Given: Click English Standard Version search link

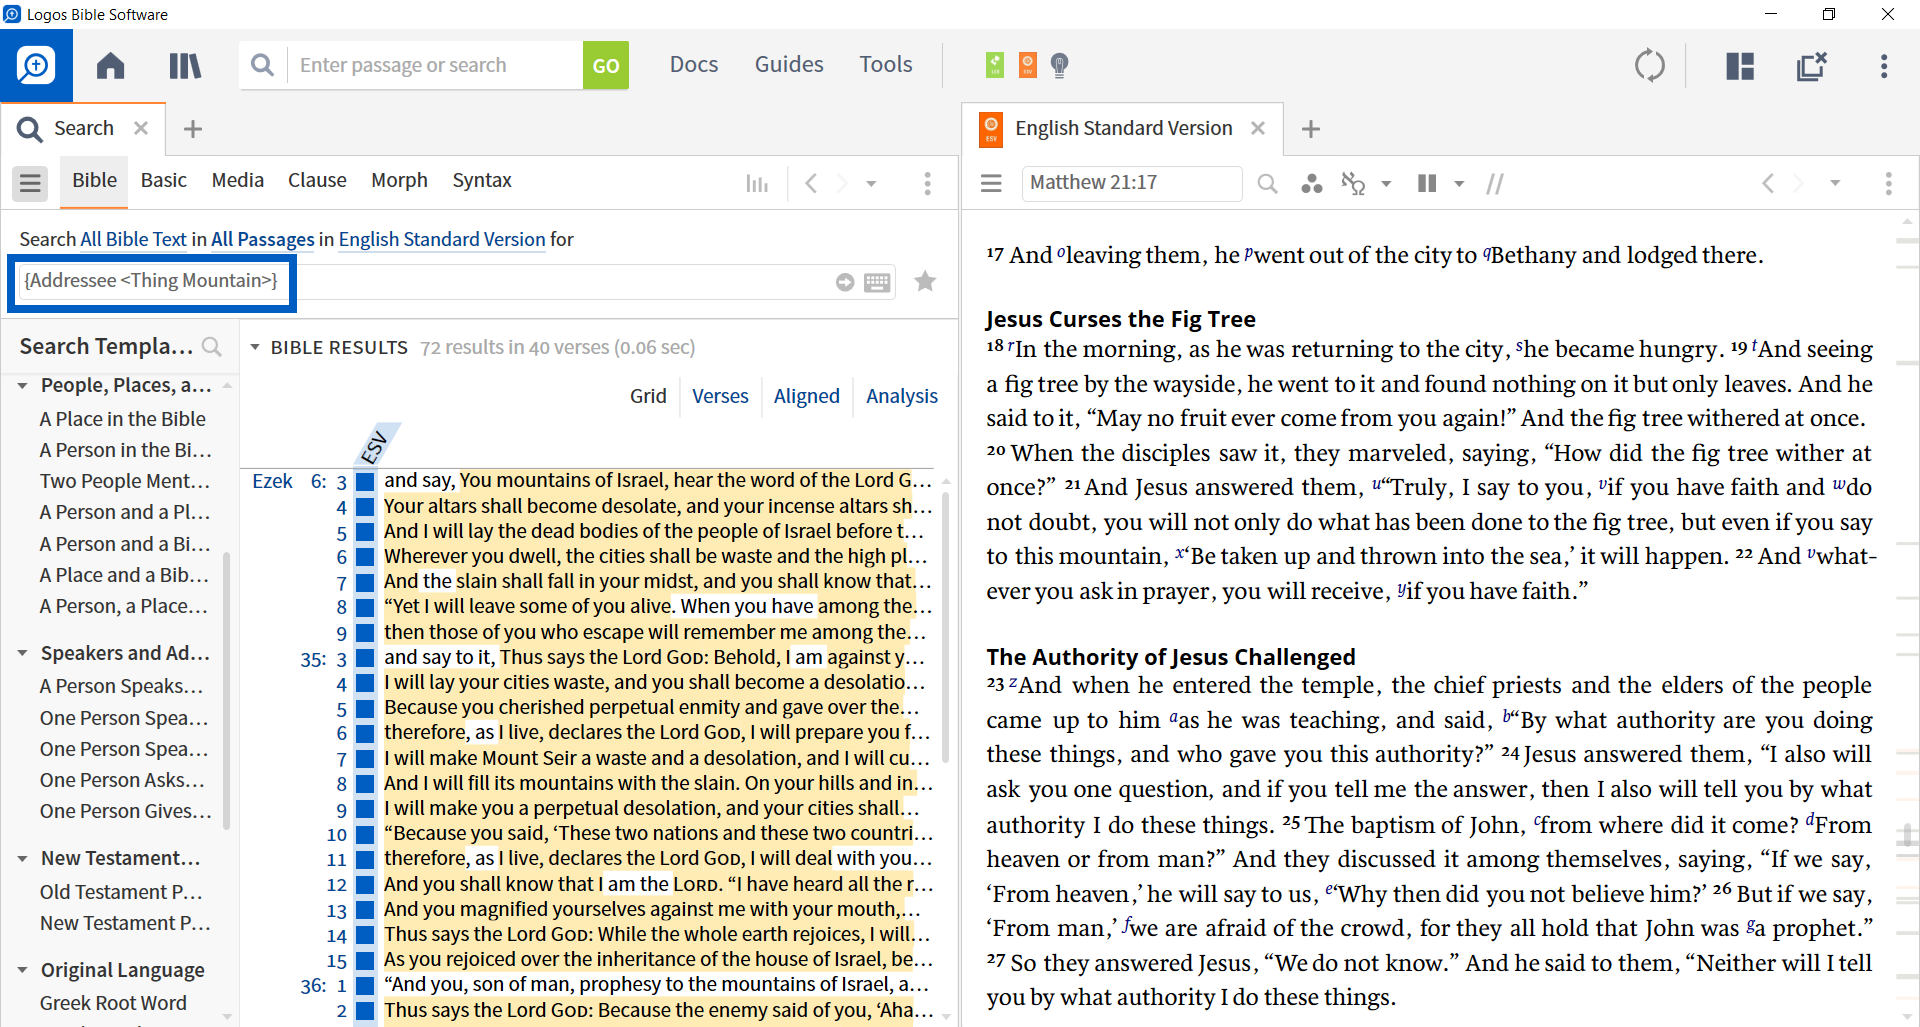Looking at the screenshot, I should coord(442,239).
